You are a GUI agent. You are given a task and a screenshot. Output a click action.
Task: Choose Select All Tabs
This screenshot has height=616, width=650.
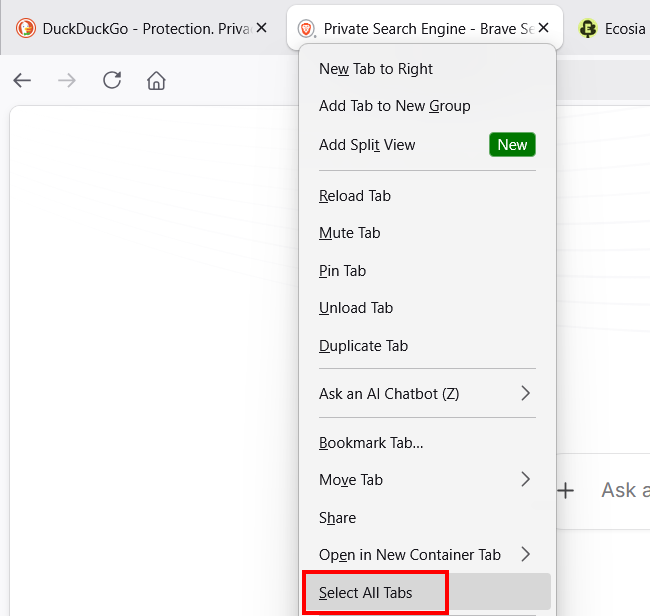427,592
